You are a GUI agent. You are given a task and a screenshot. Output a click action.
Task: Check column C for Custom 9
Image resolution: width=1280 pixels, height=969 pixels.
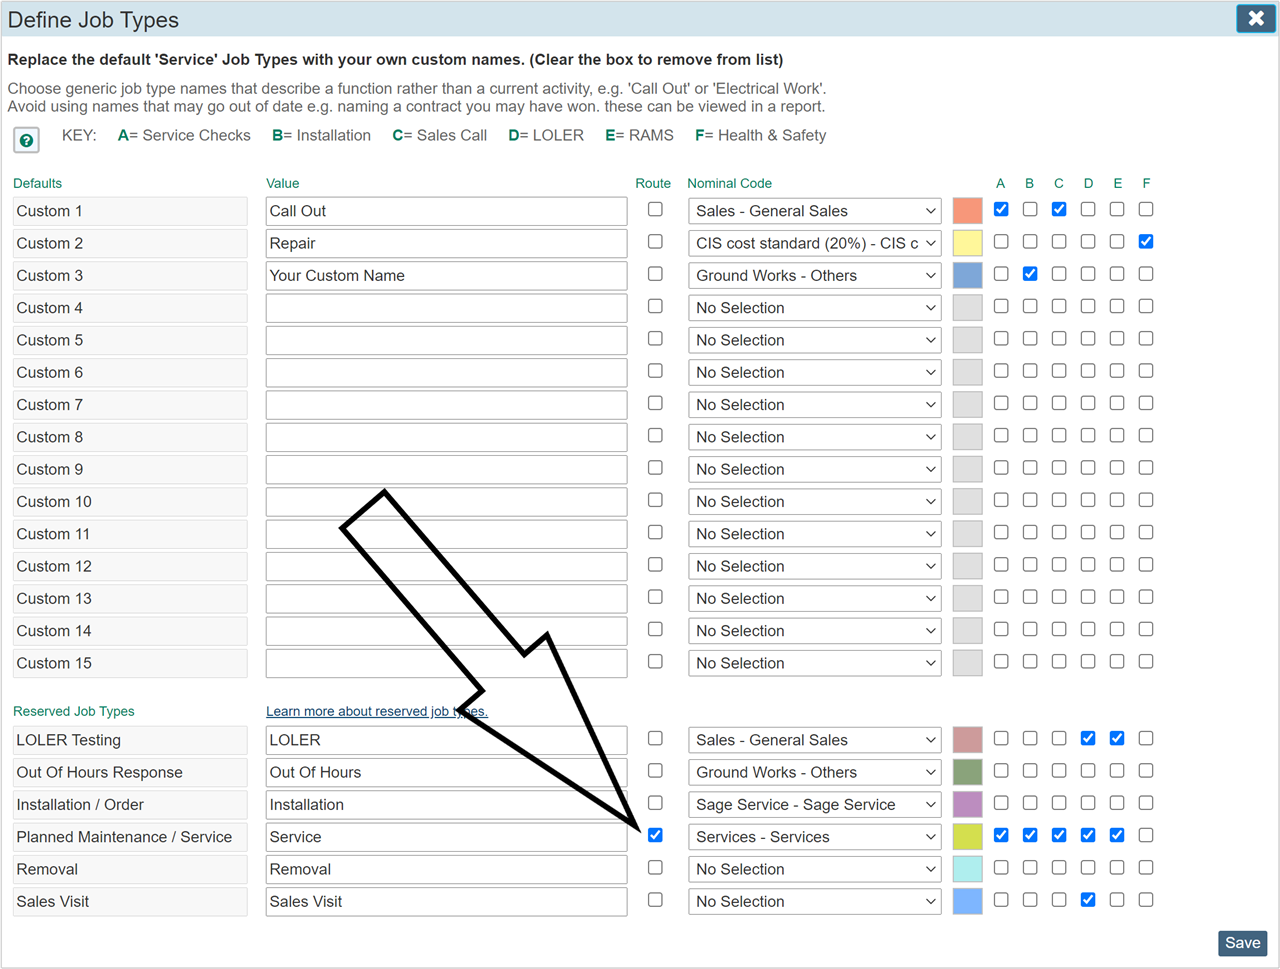coord(1059,467)
